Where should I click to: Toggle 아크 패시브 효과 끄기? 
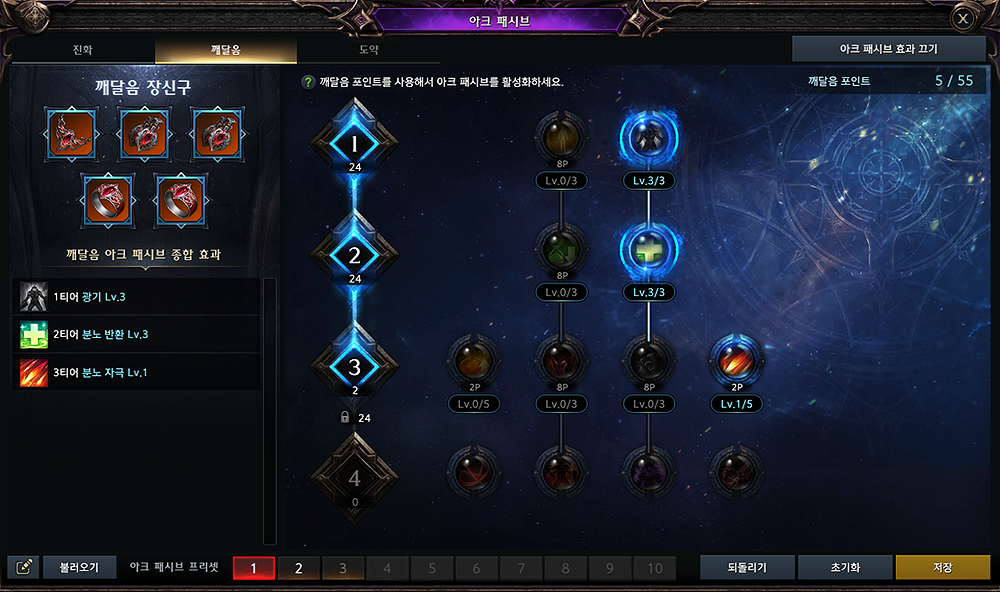point(888,49)
